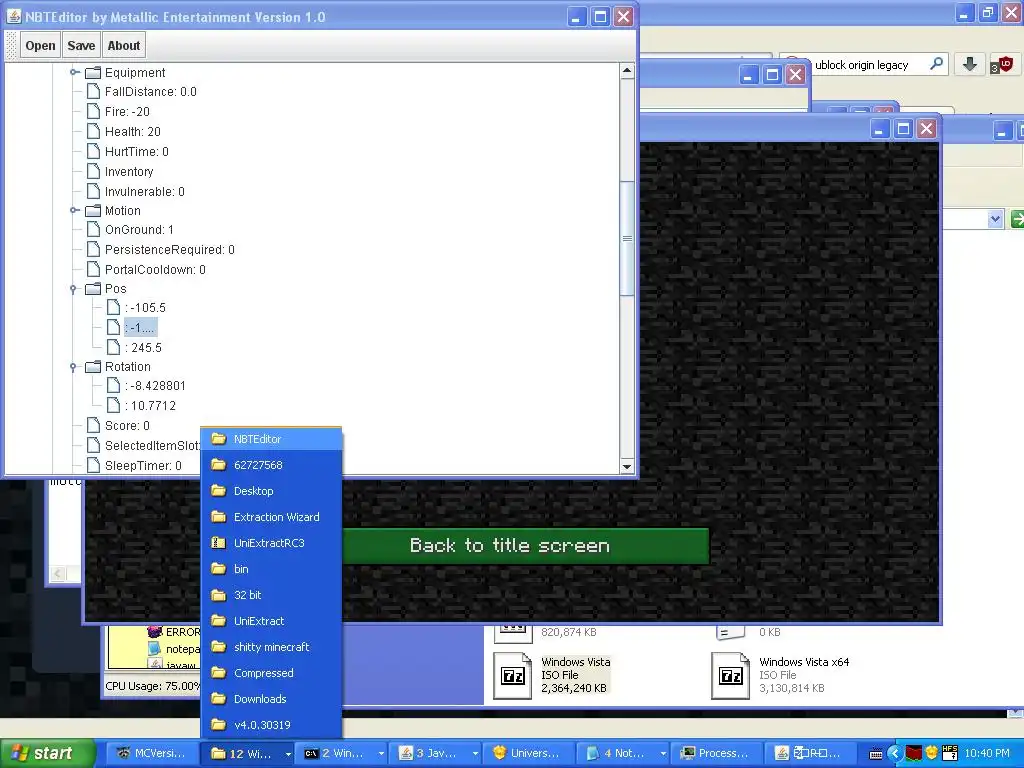Choose Extraction Wizard in taskbar popup
1024x768 pixels.
[x=271, y=517]
